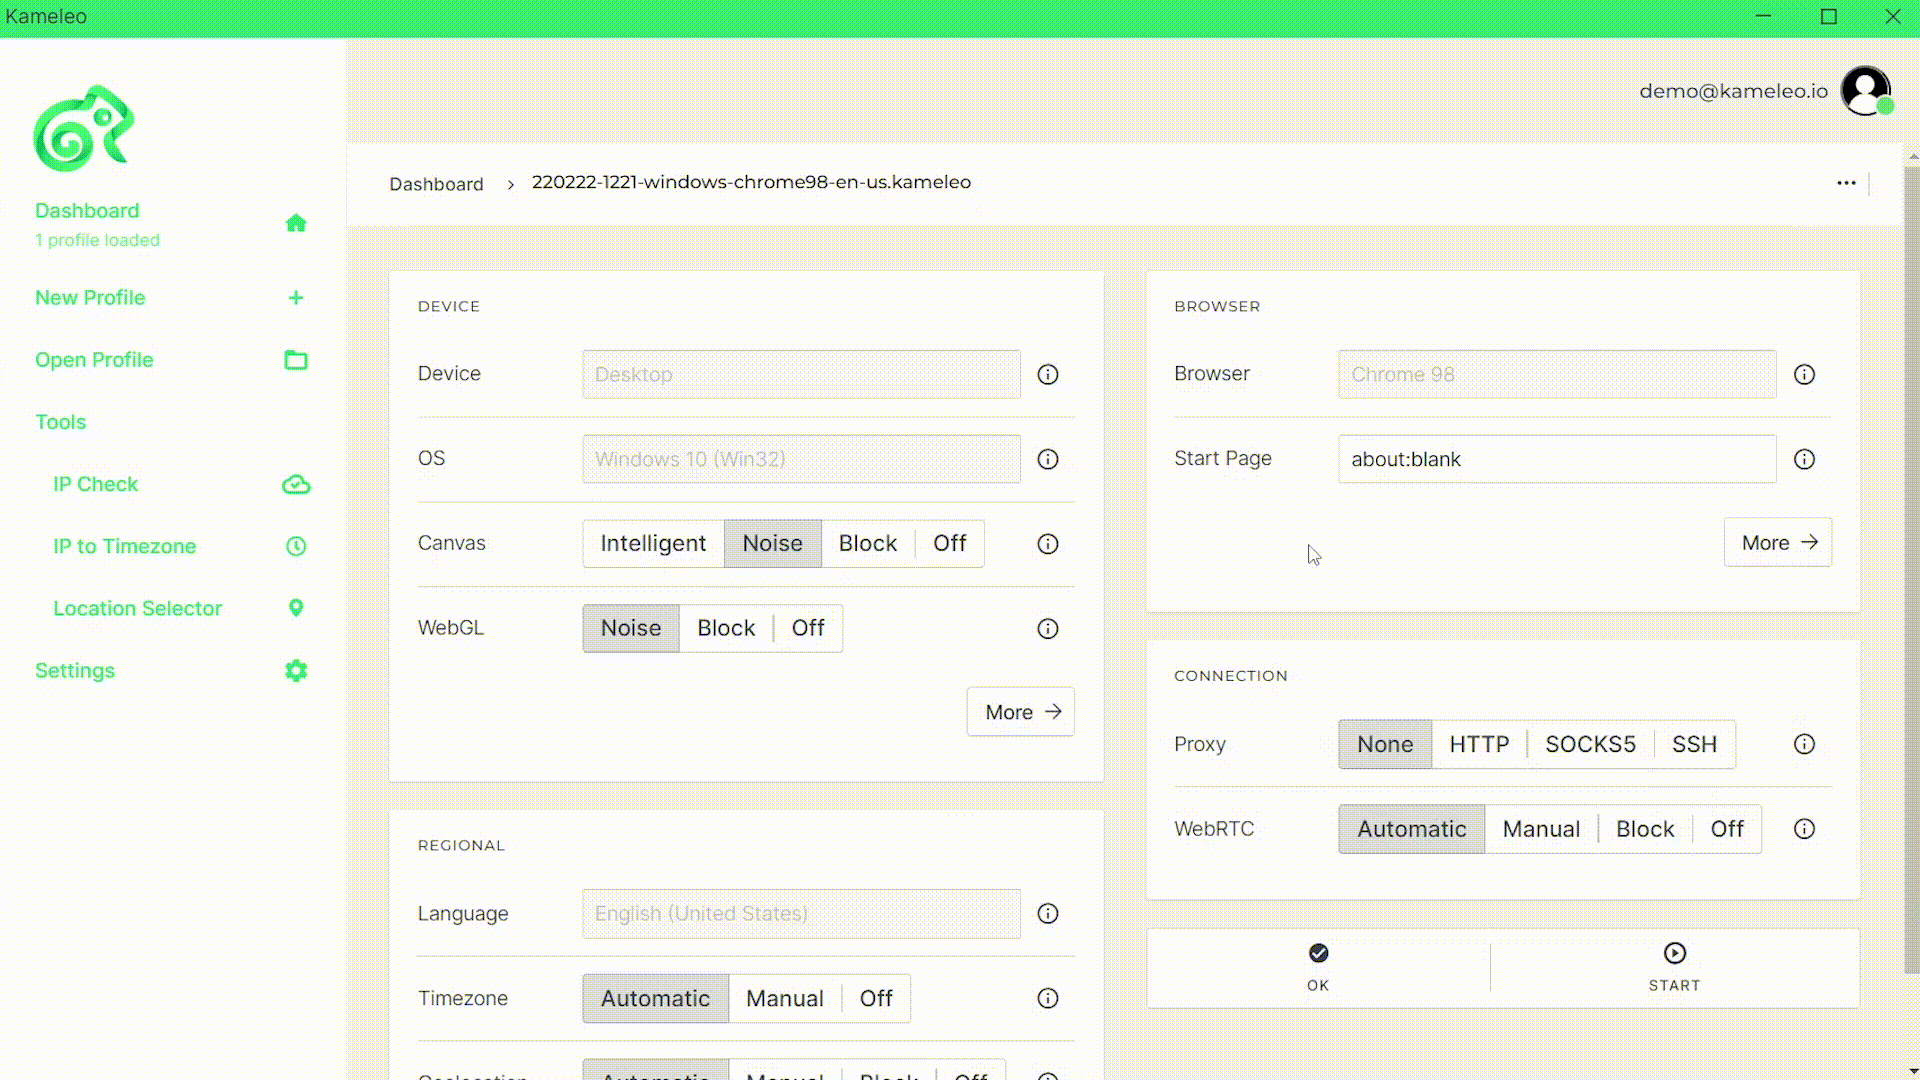
Task: Open the Browser dropdown showing Chrome 98
Action: [1557, 374]
